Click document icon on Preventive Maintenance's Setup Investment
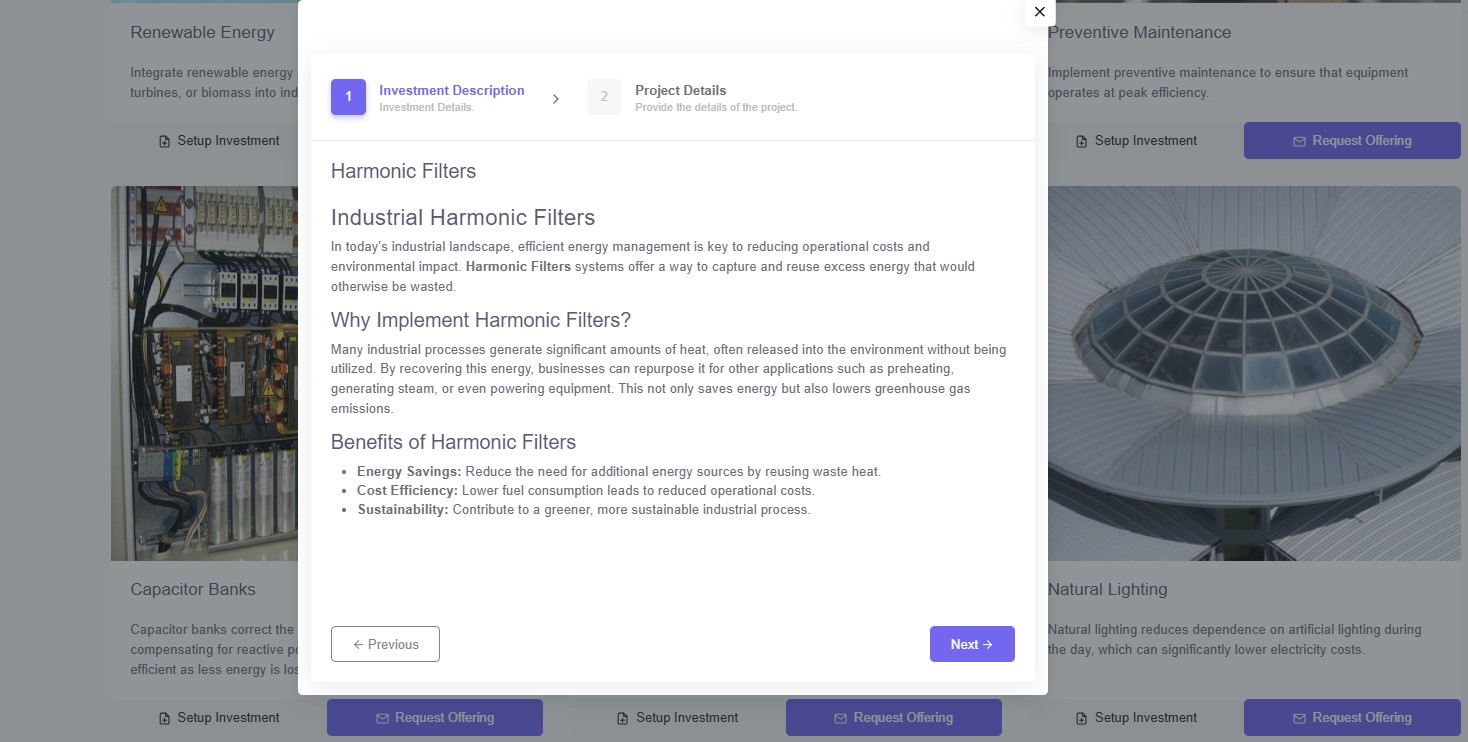Viewport: 1468px width, 742px height. click(x=1081, y=141)
